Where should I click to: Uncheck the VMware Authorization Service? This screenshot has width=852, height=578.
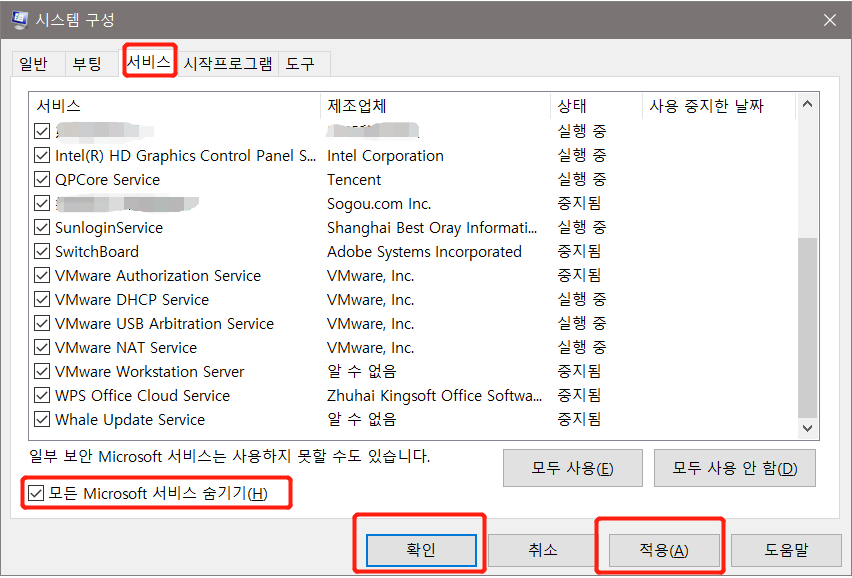coord(41,275)
